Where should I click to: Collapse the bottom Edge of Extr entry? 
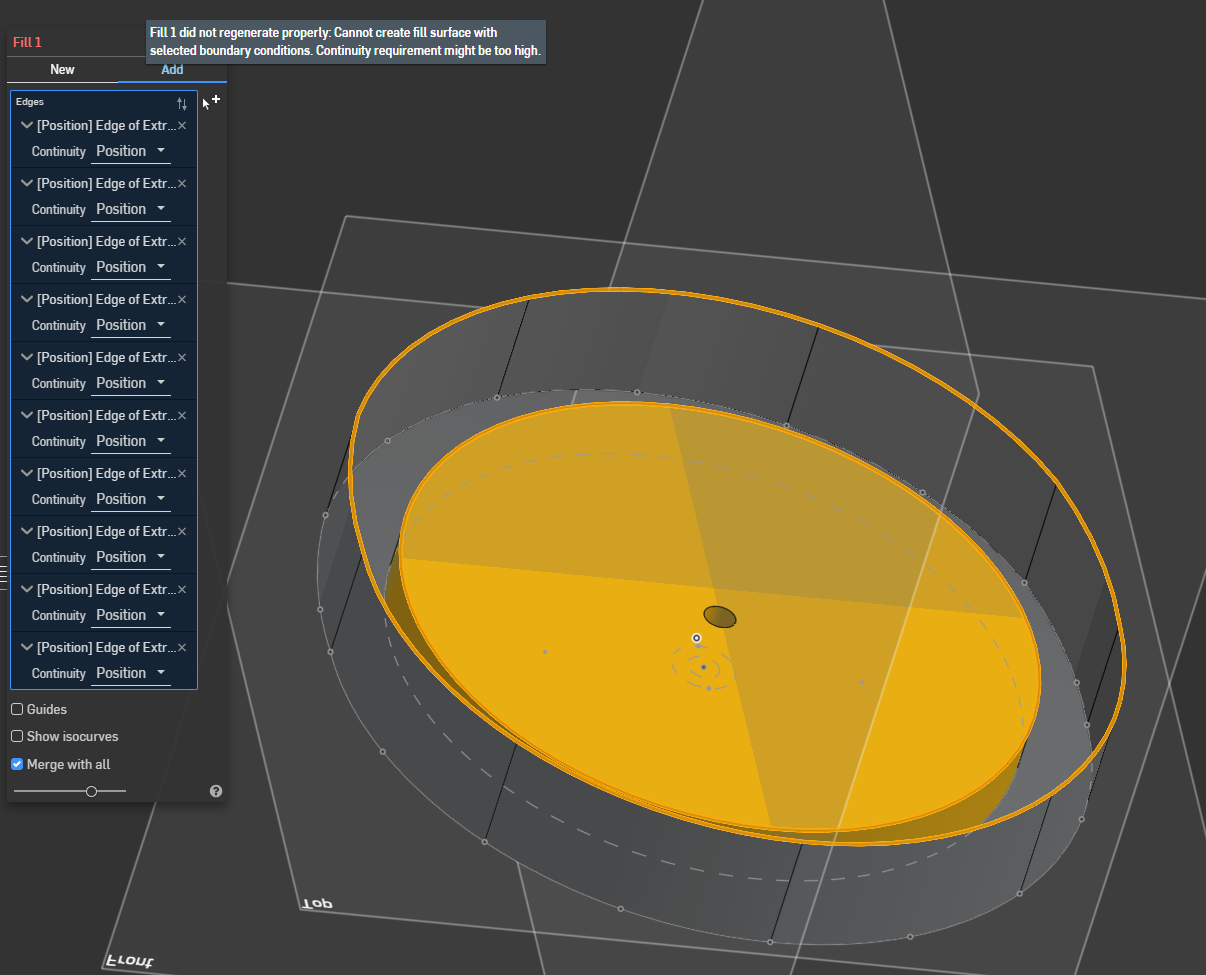pyautogui.click(x=27, y=647)
